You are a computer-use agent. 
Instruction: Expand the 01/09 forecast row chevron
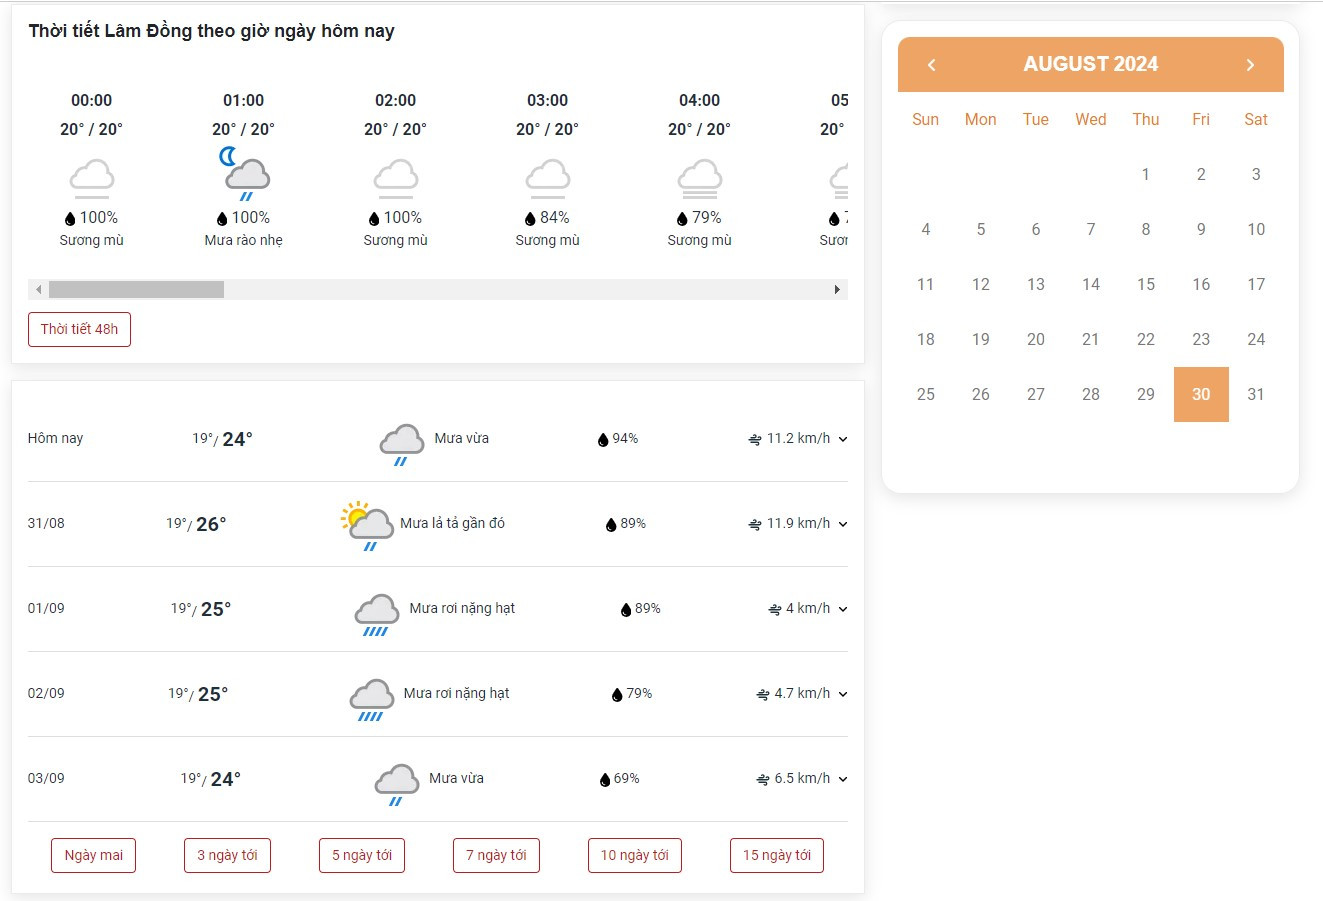[x=843, y=610]
